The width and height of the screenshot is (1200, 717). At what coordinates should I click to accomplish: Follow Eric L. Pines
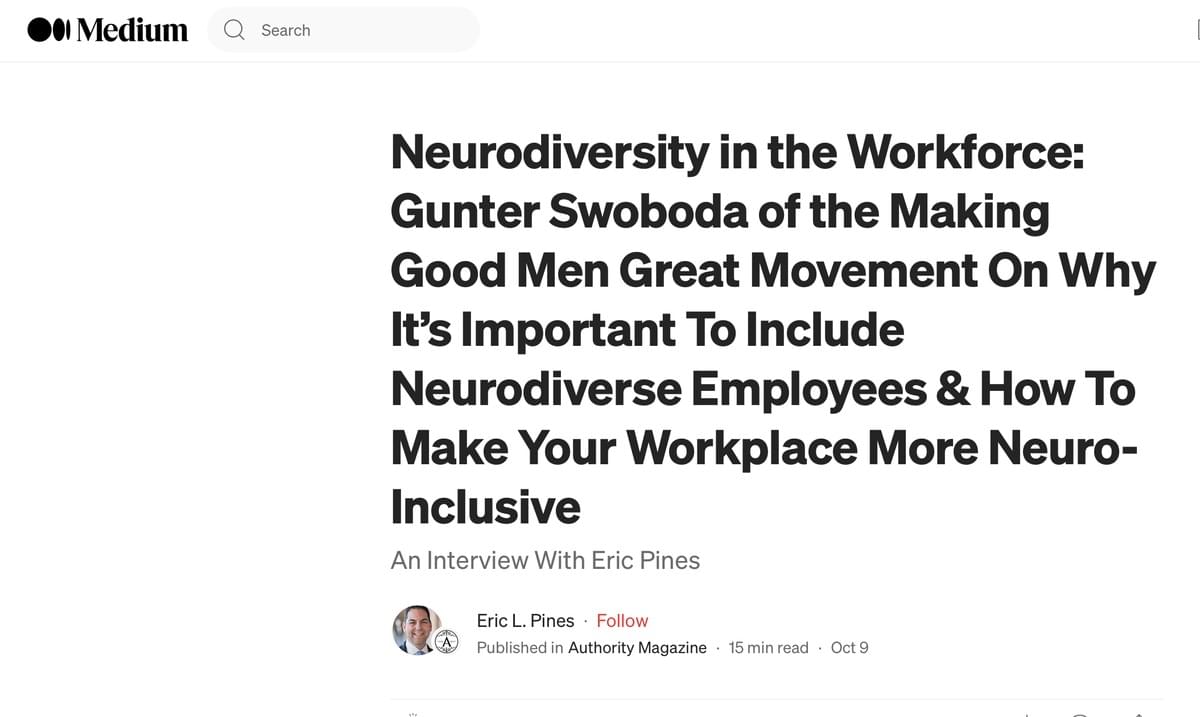pos(622,621)
